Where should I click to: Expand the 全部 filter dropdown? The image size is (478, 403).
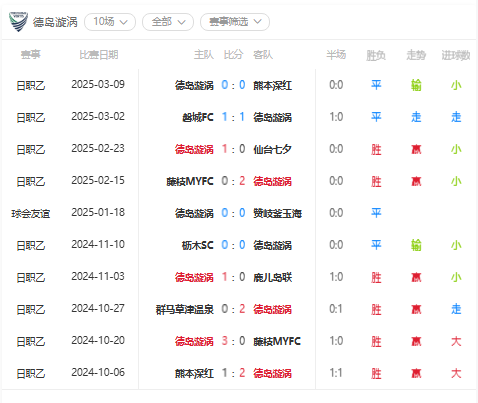coord(168,22)
